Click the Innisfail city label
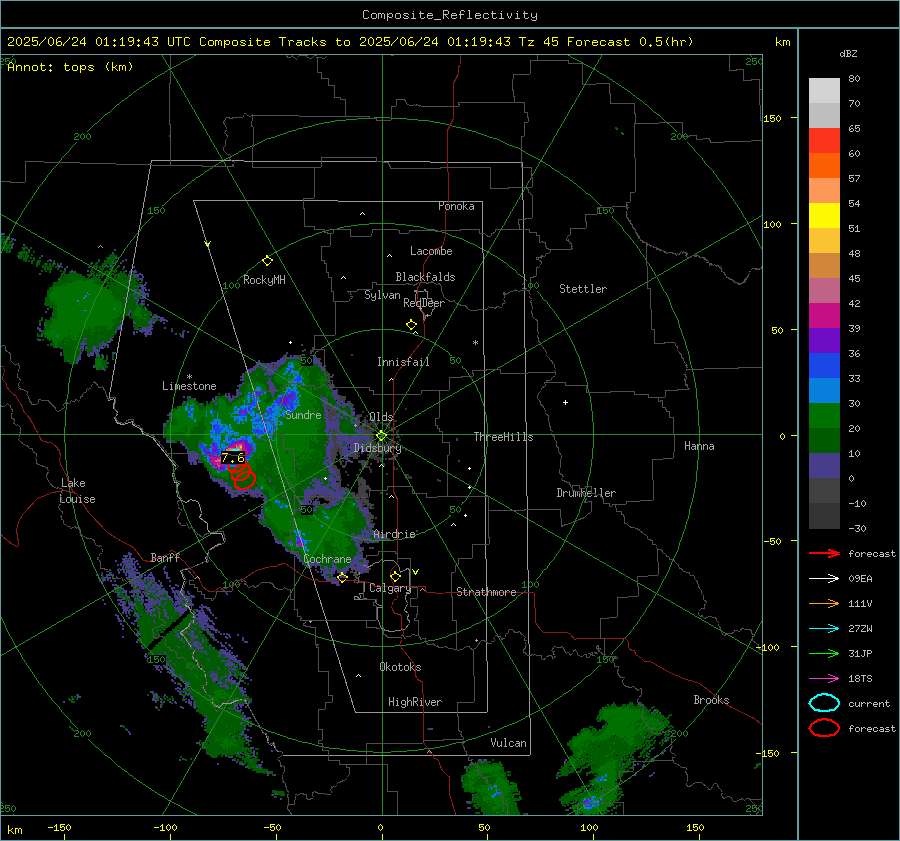The width and height of the screenshot is (900, 841). 403,362
